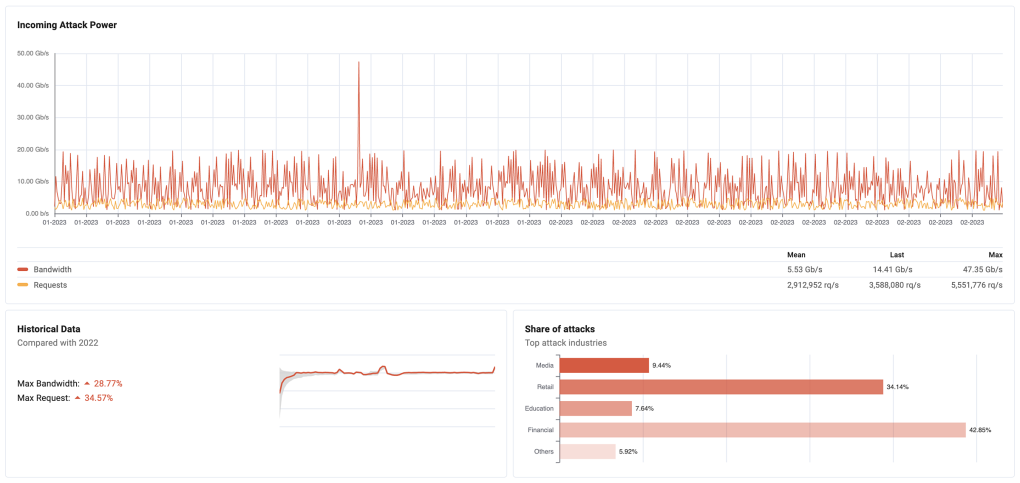Select the Education bar showing 7.64%

coord(596,408)
